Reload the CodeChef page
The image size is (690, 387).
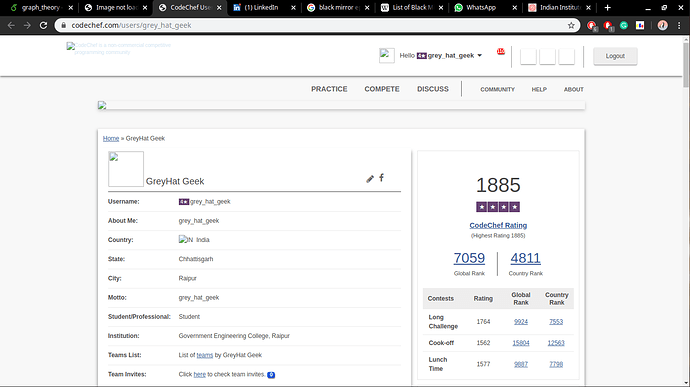(x=43, y=26)
